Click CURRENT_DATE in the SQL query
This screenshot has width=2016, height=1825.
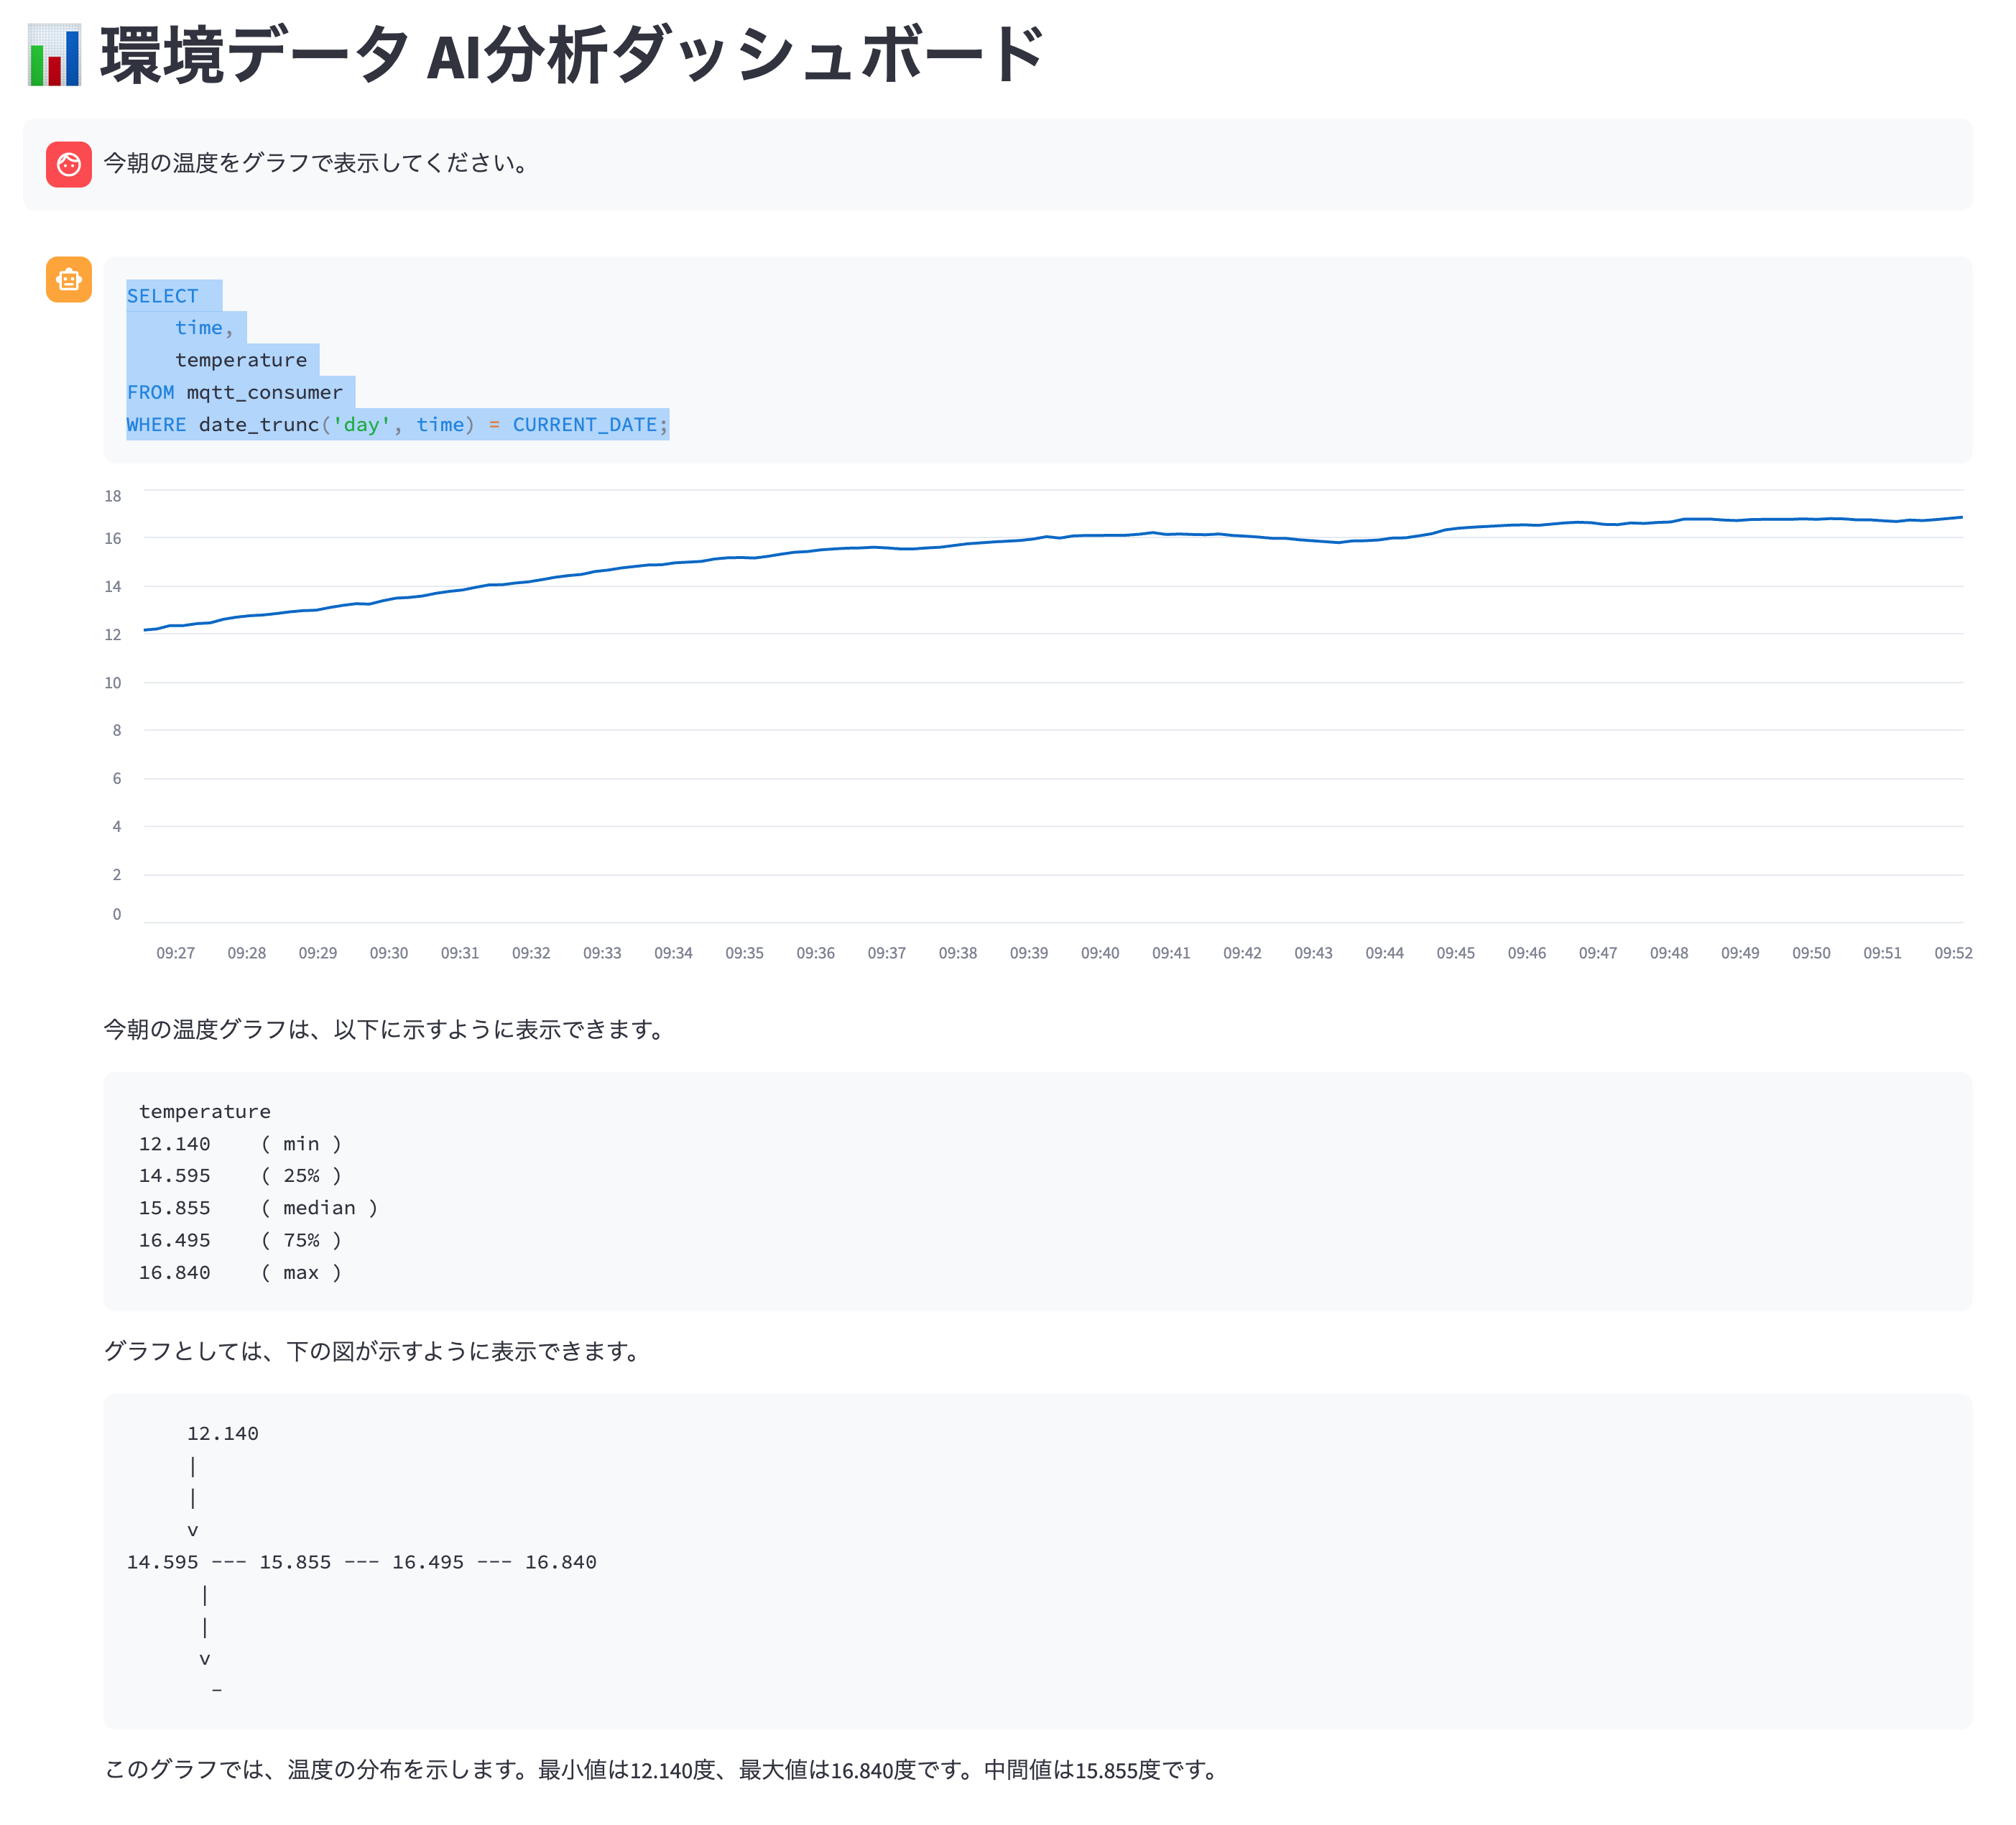584,425
